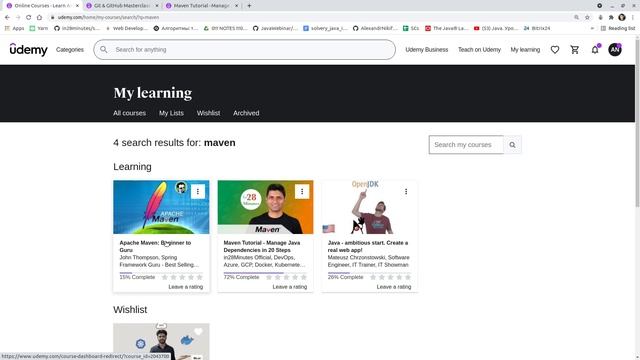Open the wishlist heart icon in header
640x360 pixels.
[x=555, y=50]
